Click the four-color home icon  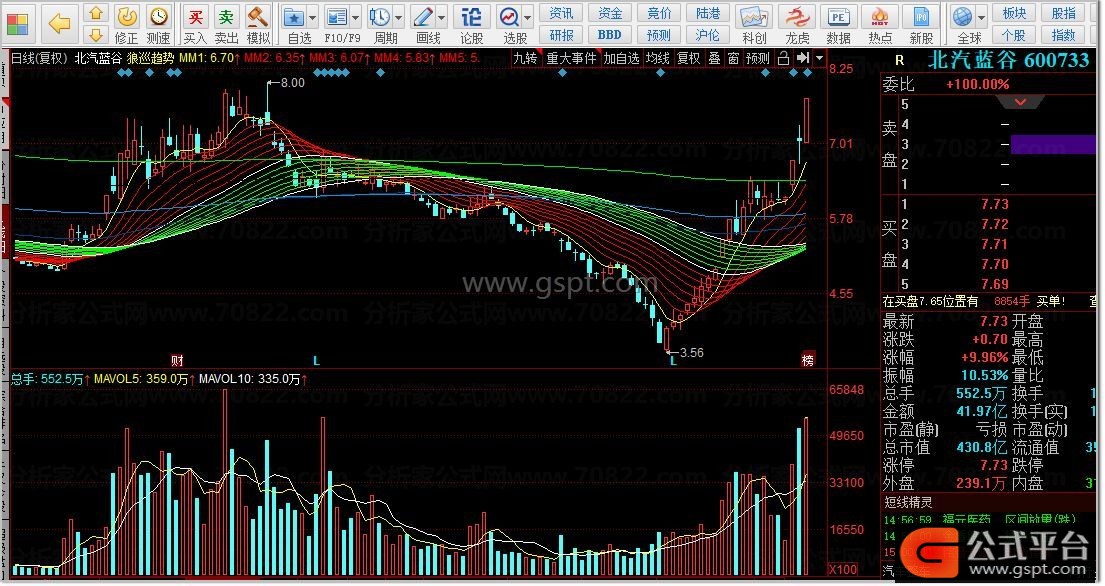click(17, 23)
